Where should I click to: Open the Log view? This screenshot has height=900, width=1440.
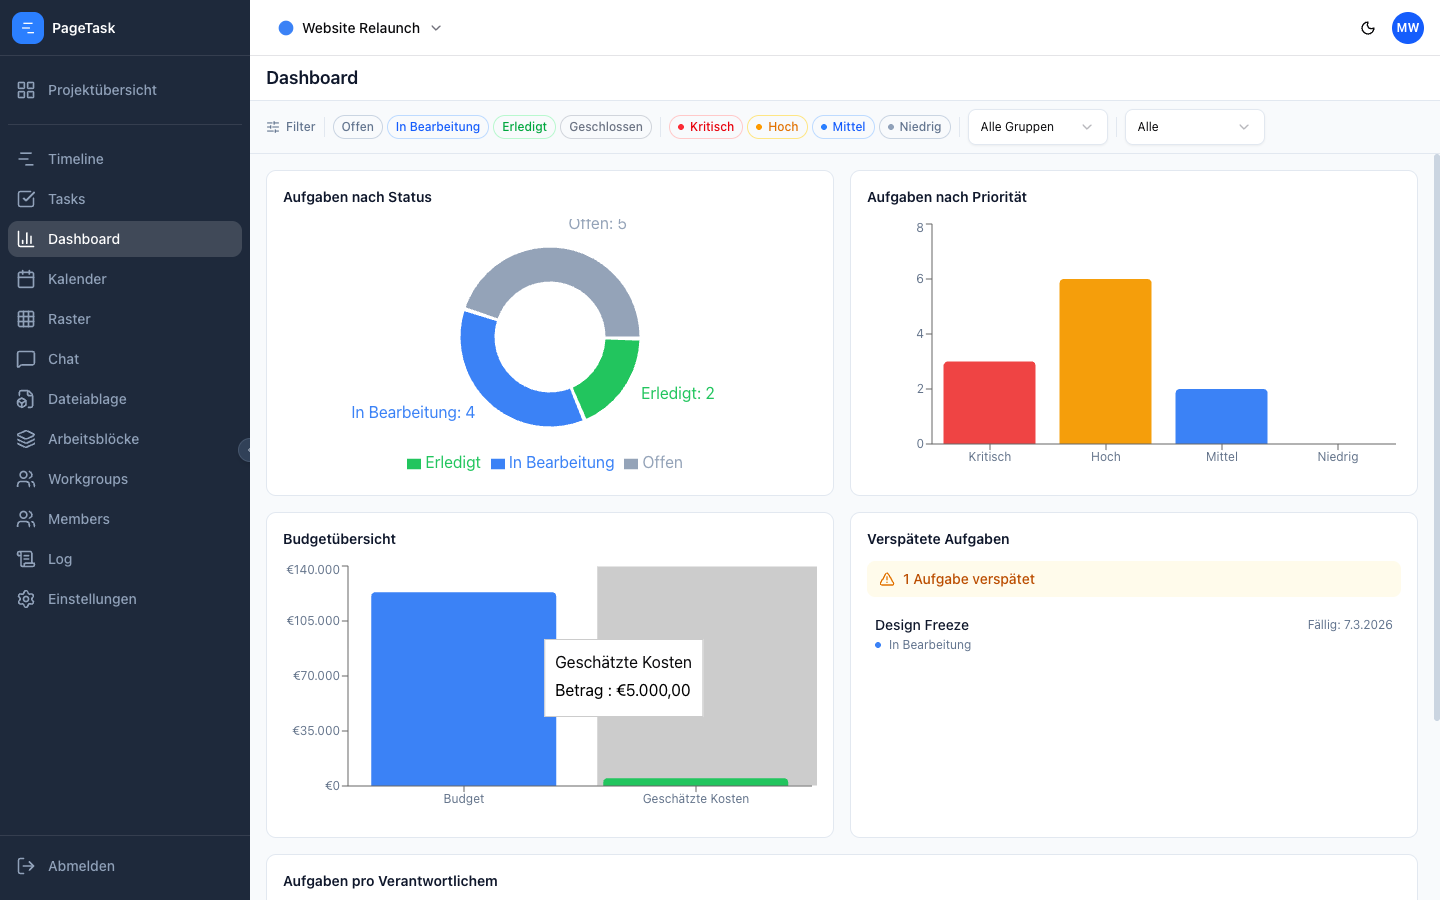[59, 559]
